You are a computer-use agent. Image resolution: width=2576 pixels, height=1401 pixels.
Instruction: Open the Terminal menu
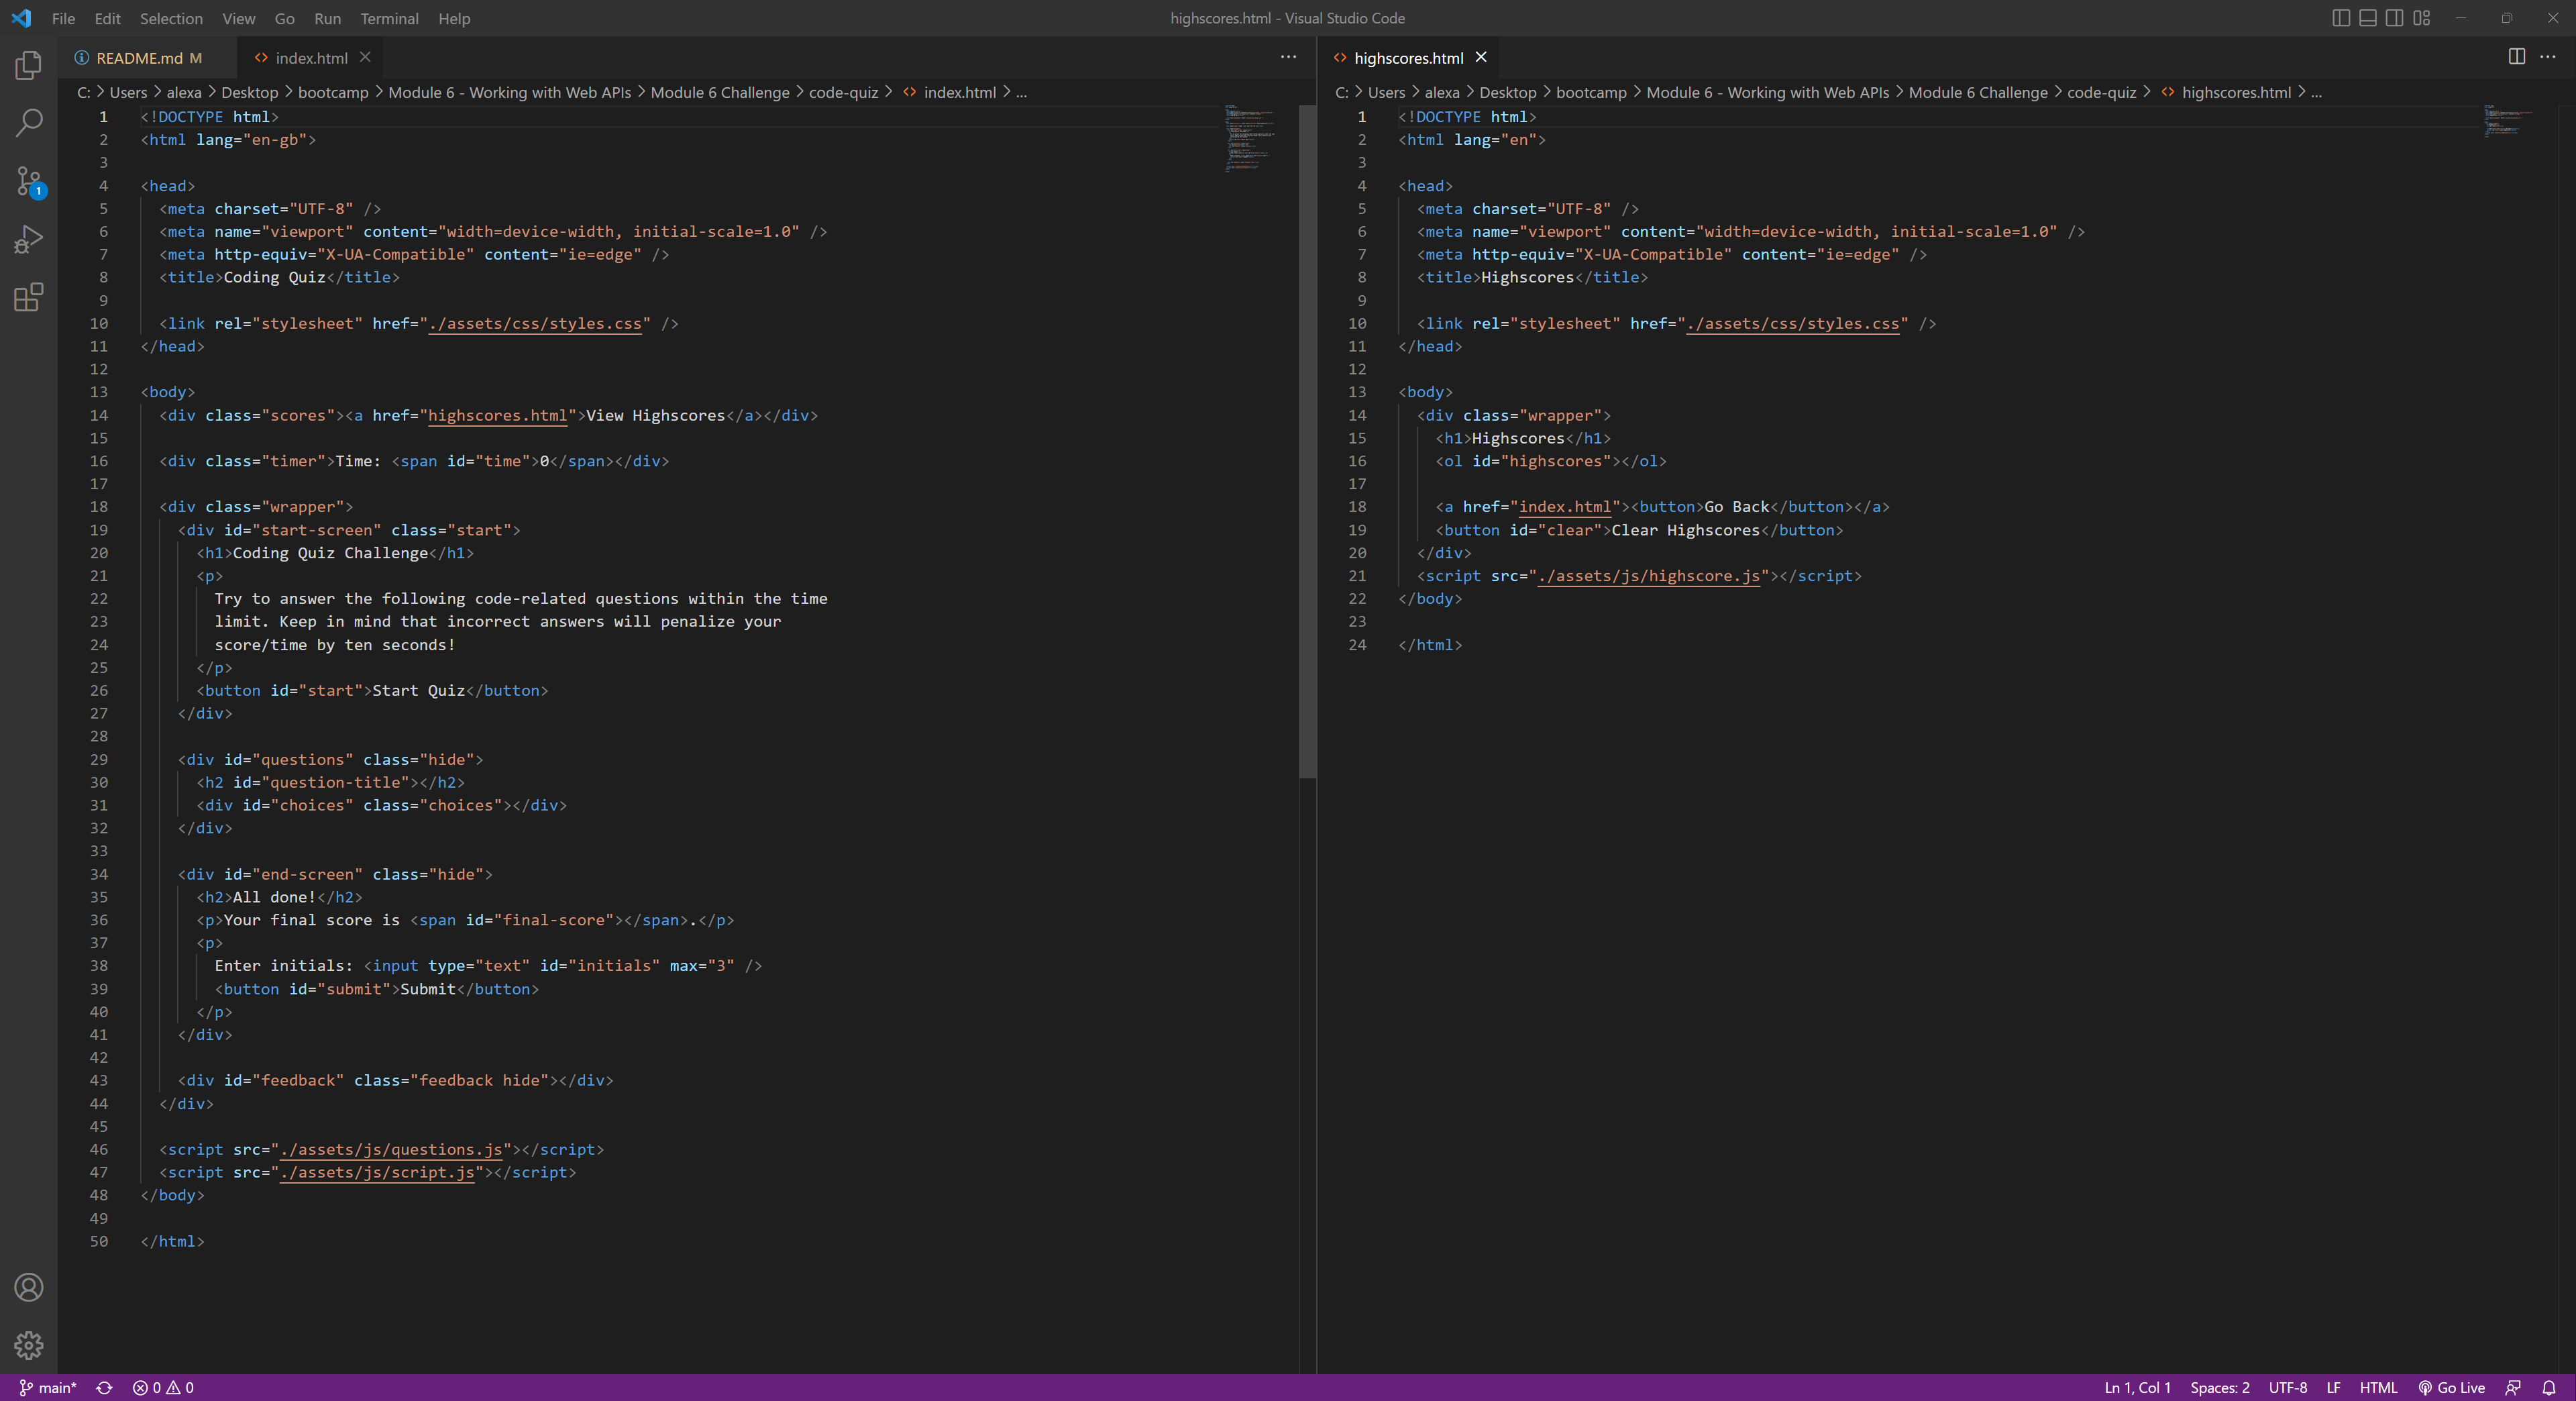(389, 18)
